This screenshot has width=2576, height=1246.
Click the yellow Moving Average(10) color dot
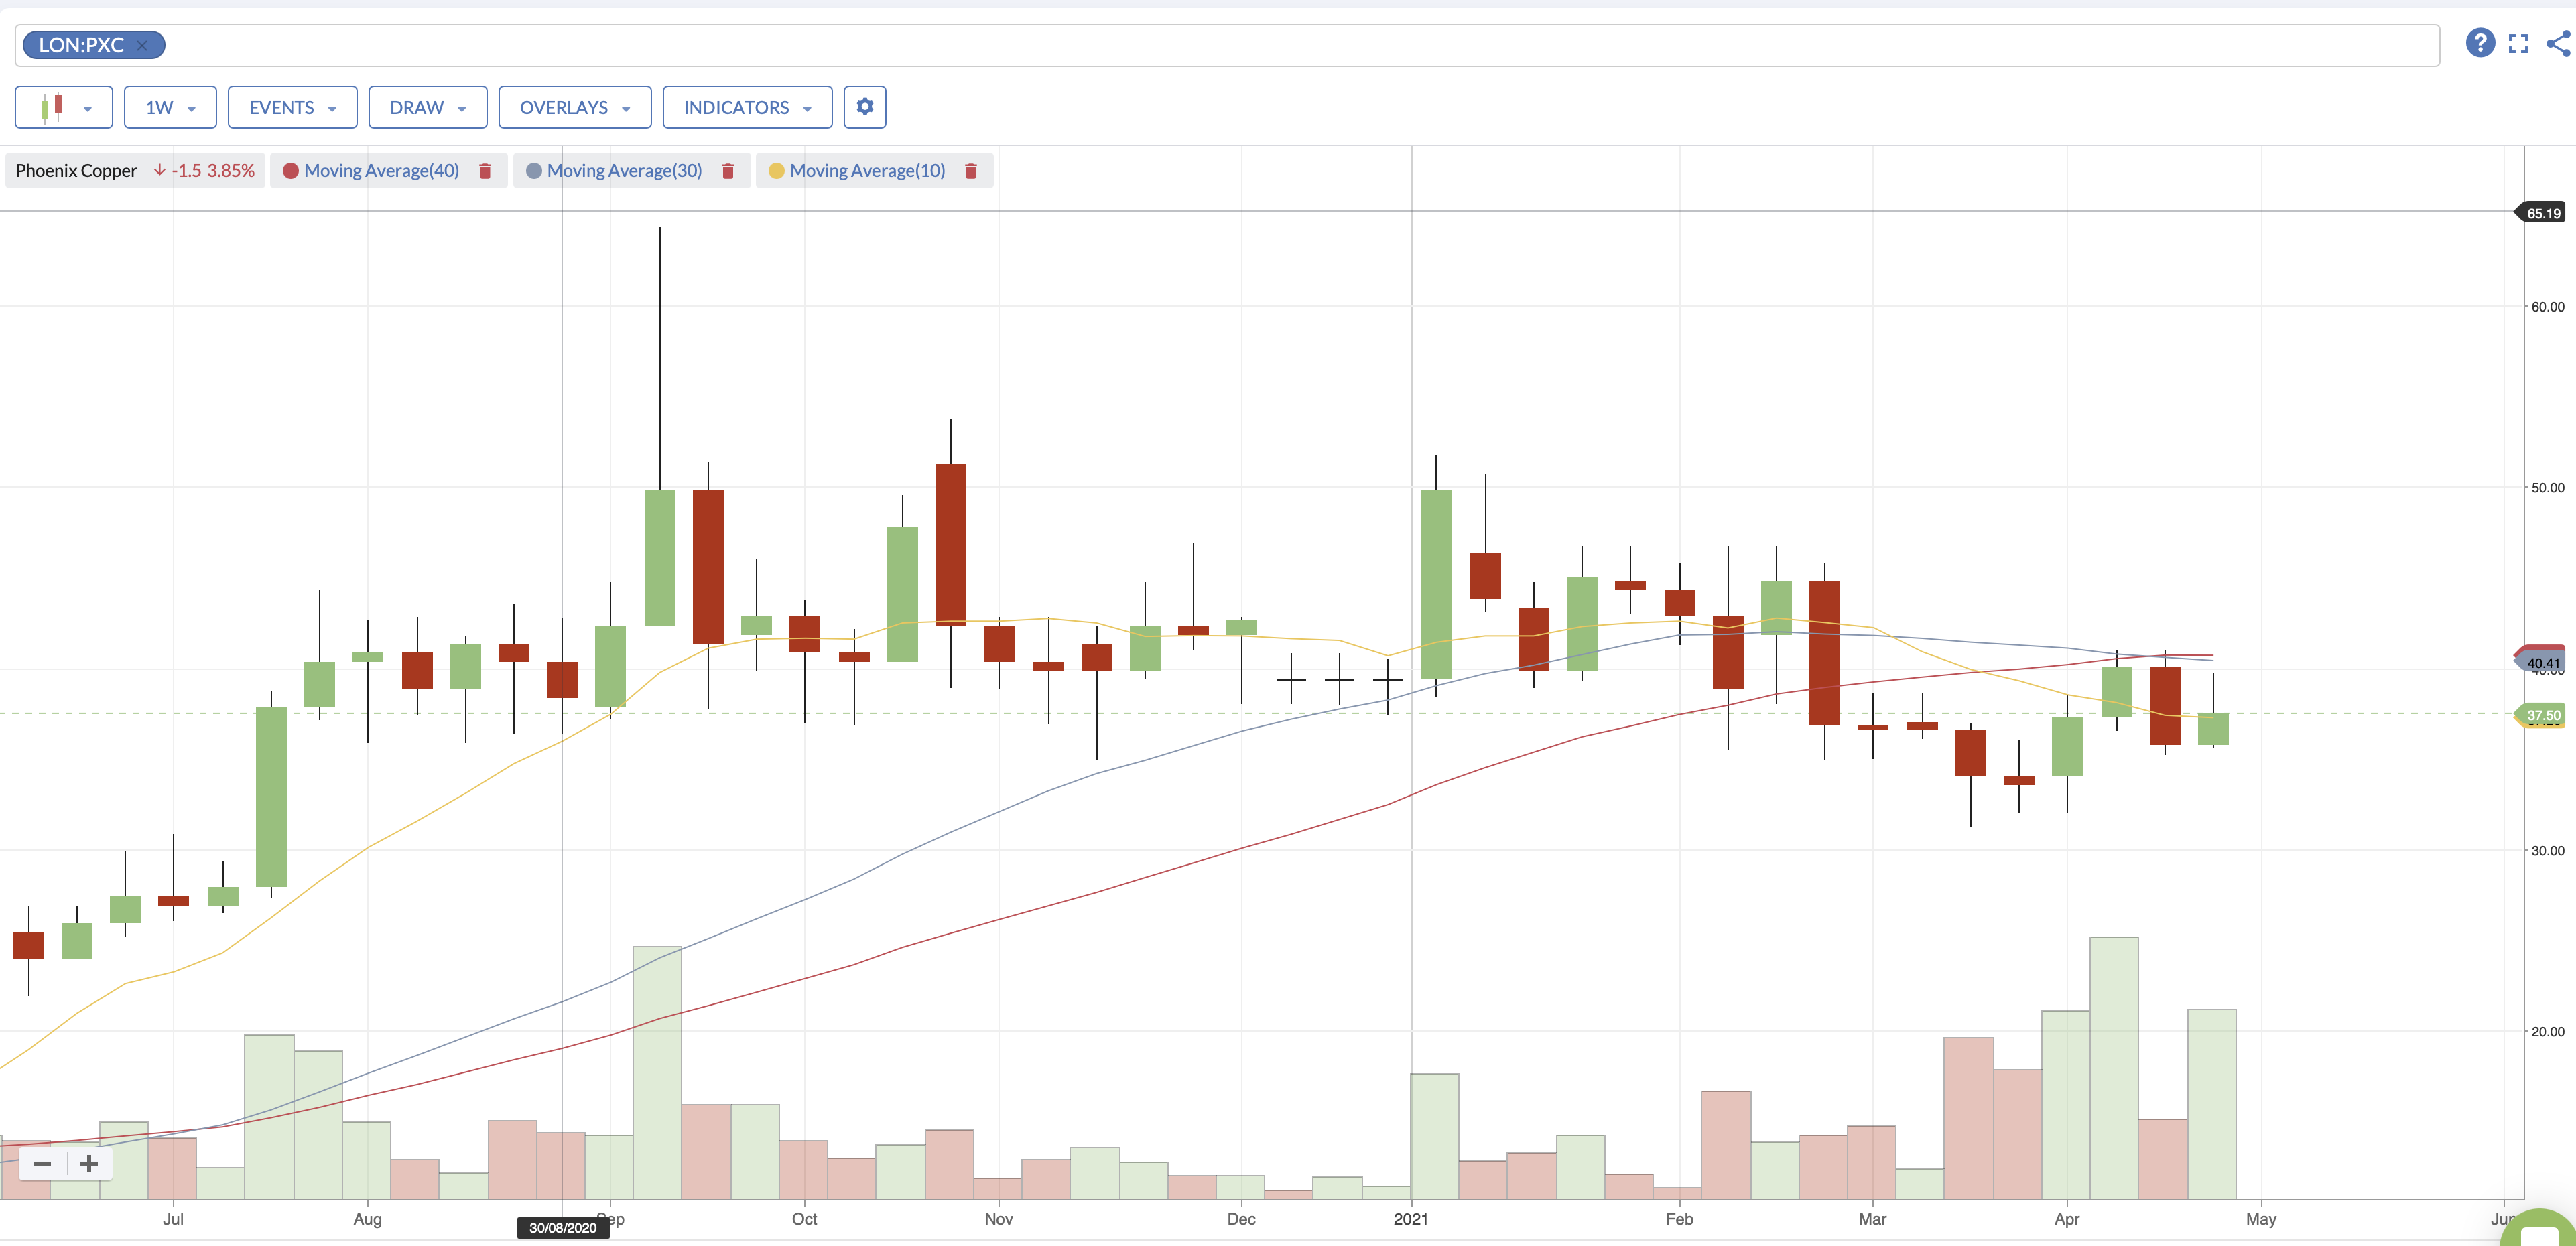click(776, 171)
